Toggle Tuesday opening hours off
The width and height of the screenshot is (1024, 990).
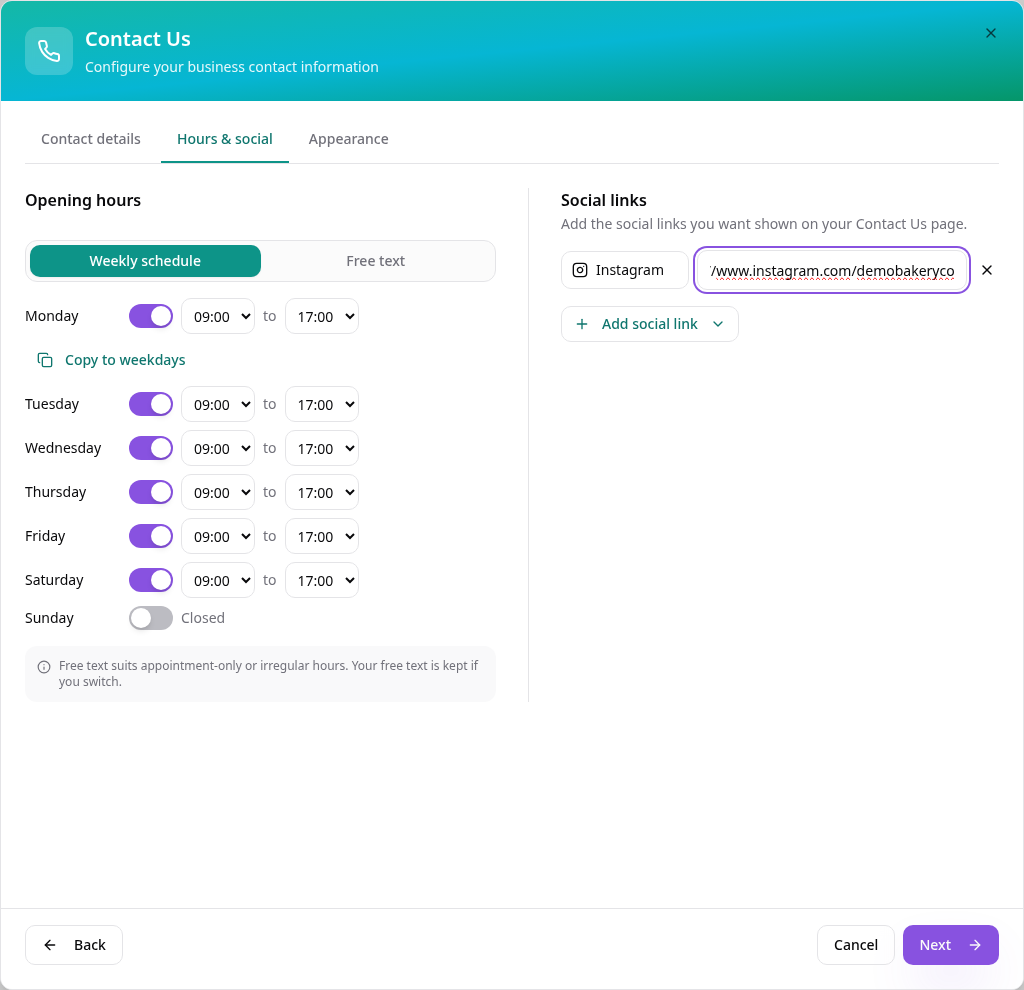(x=151, y=404)
